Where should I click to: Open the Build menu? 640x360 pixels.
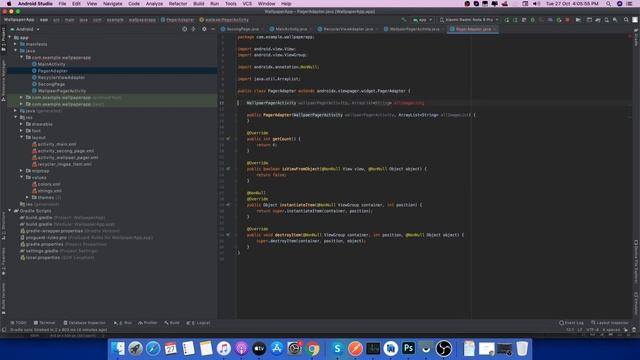pos(199,4)
